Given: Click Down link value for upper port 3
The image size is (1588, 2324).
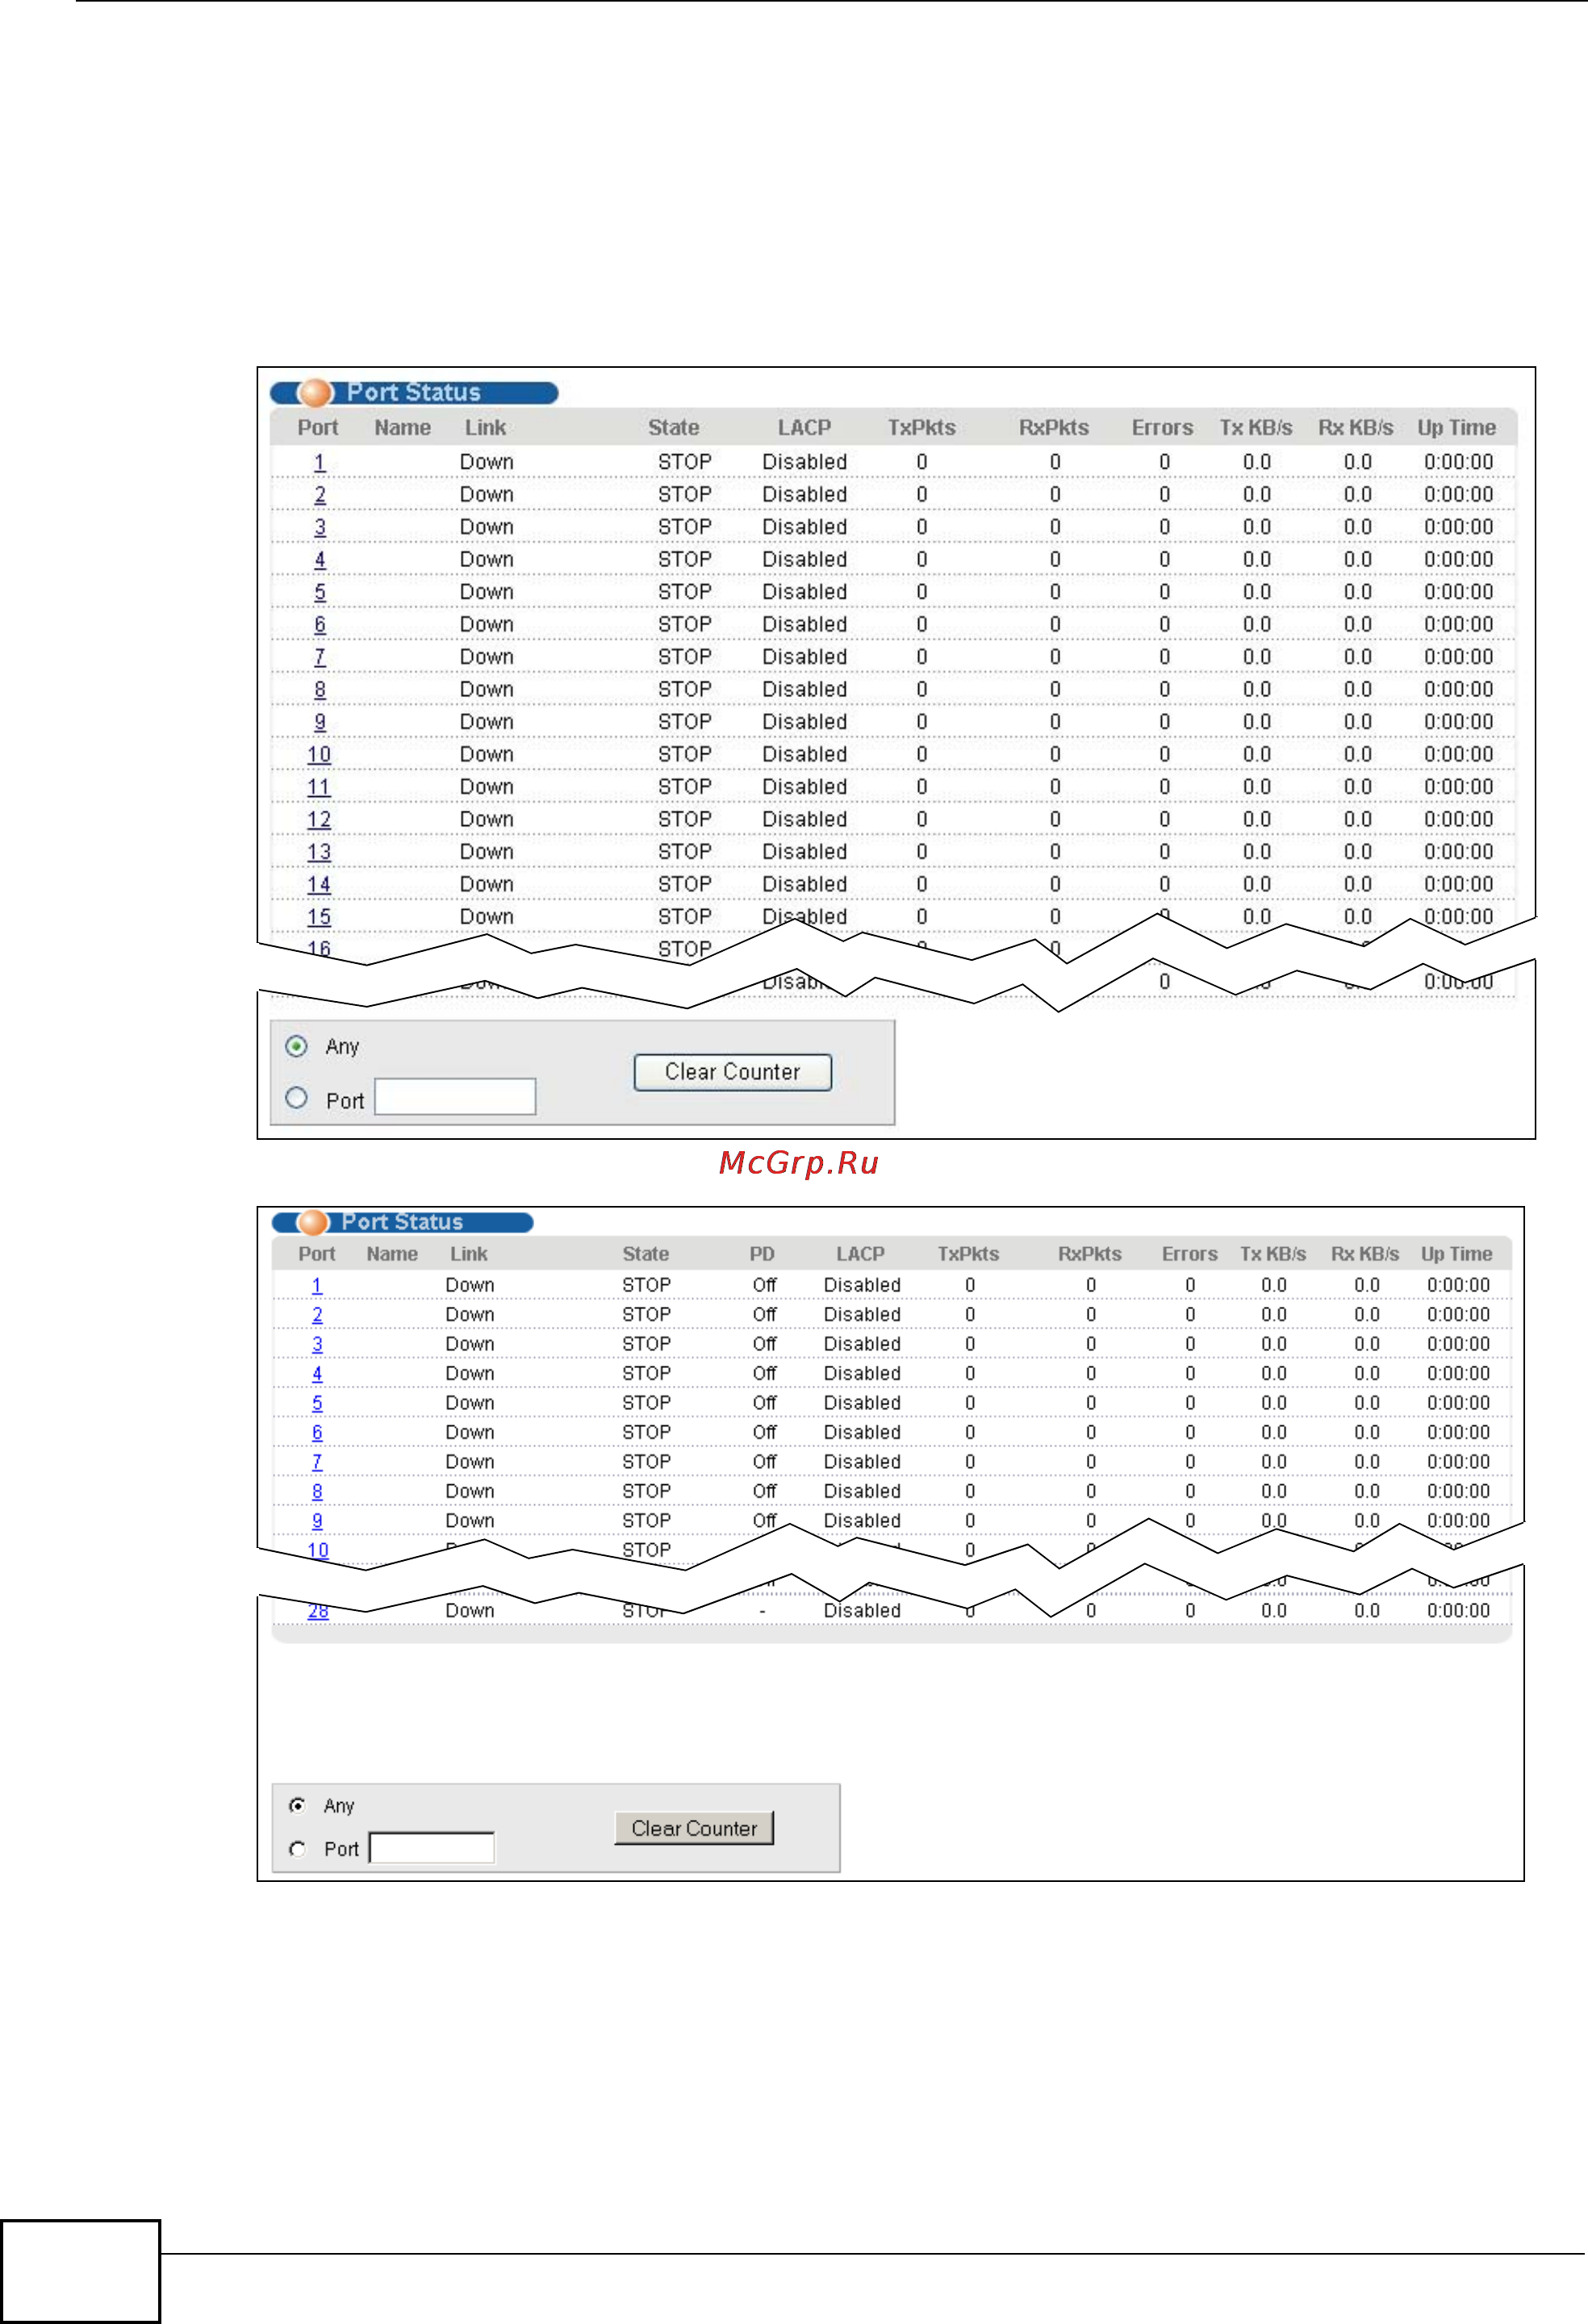Looking at the screenshot, I should 486,527.
